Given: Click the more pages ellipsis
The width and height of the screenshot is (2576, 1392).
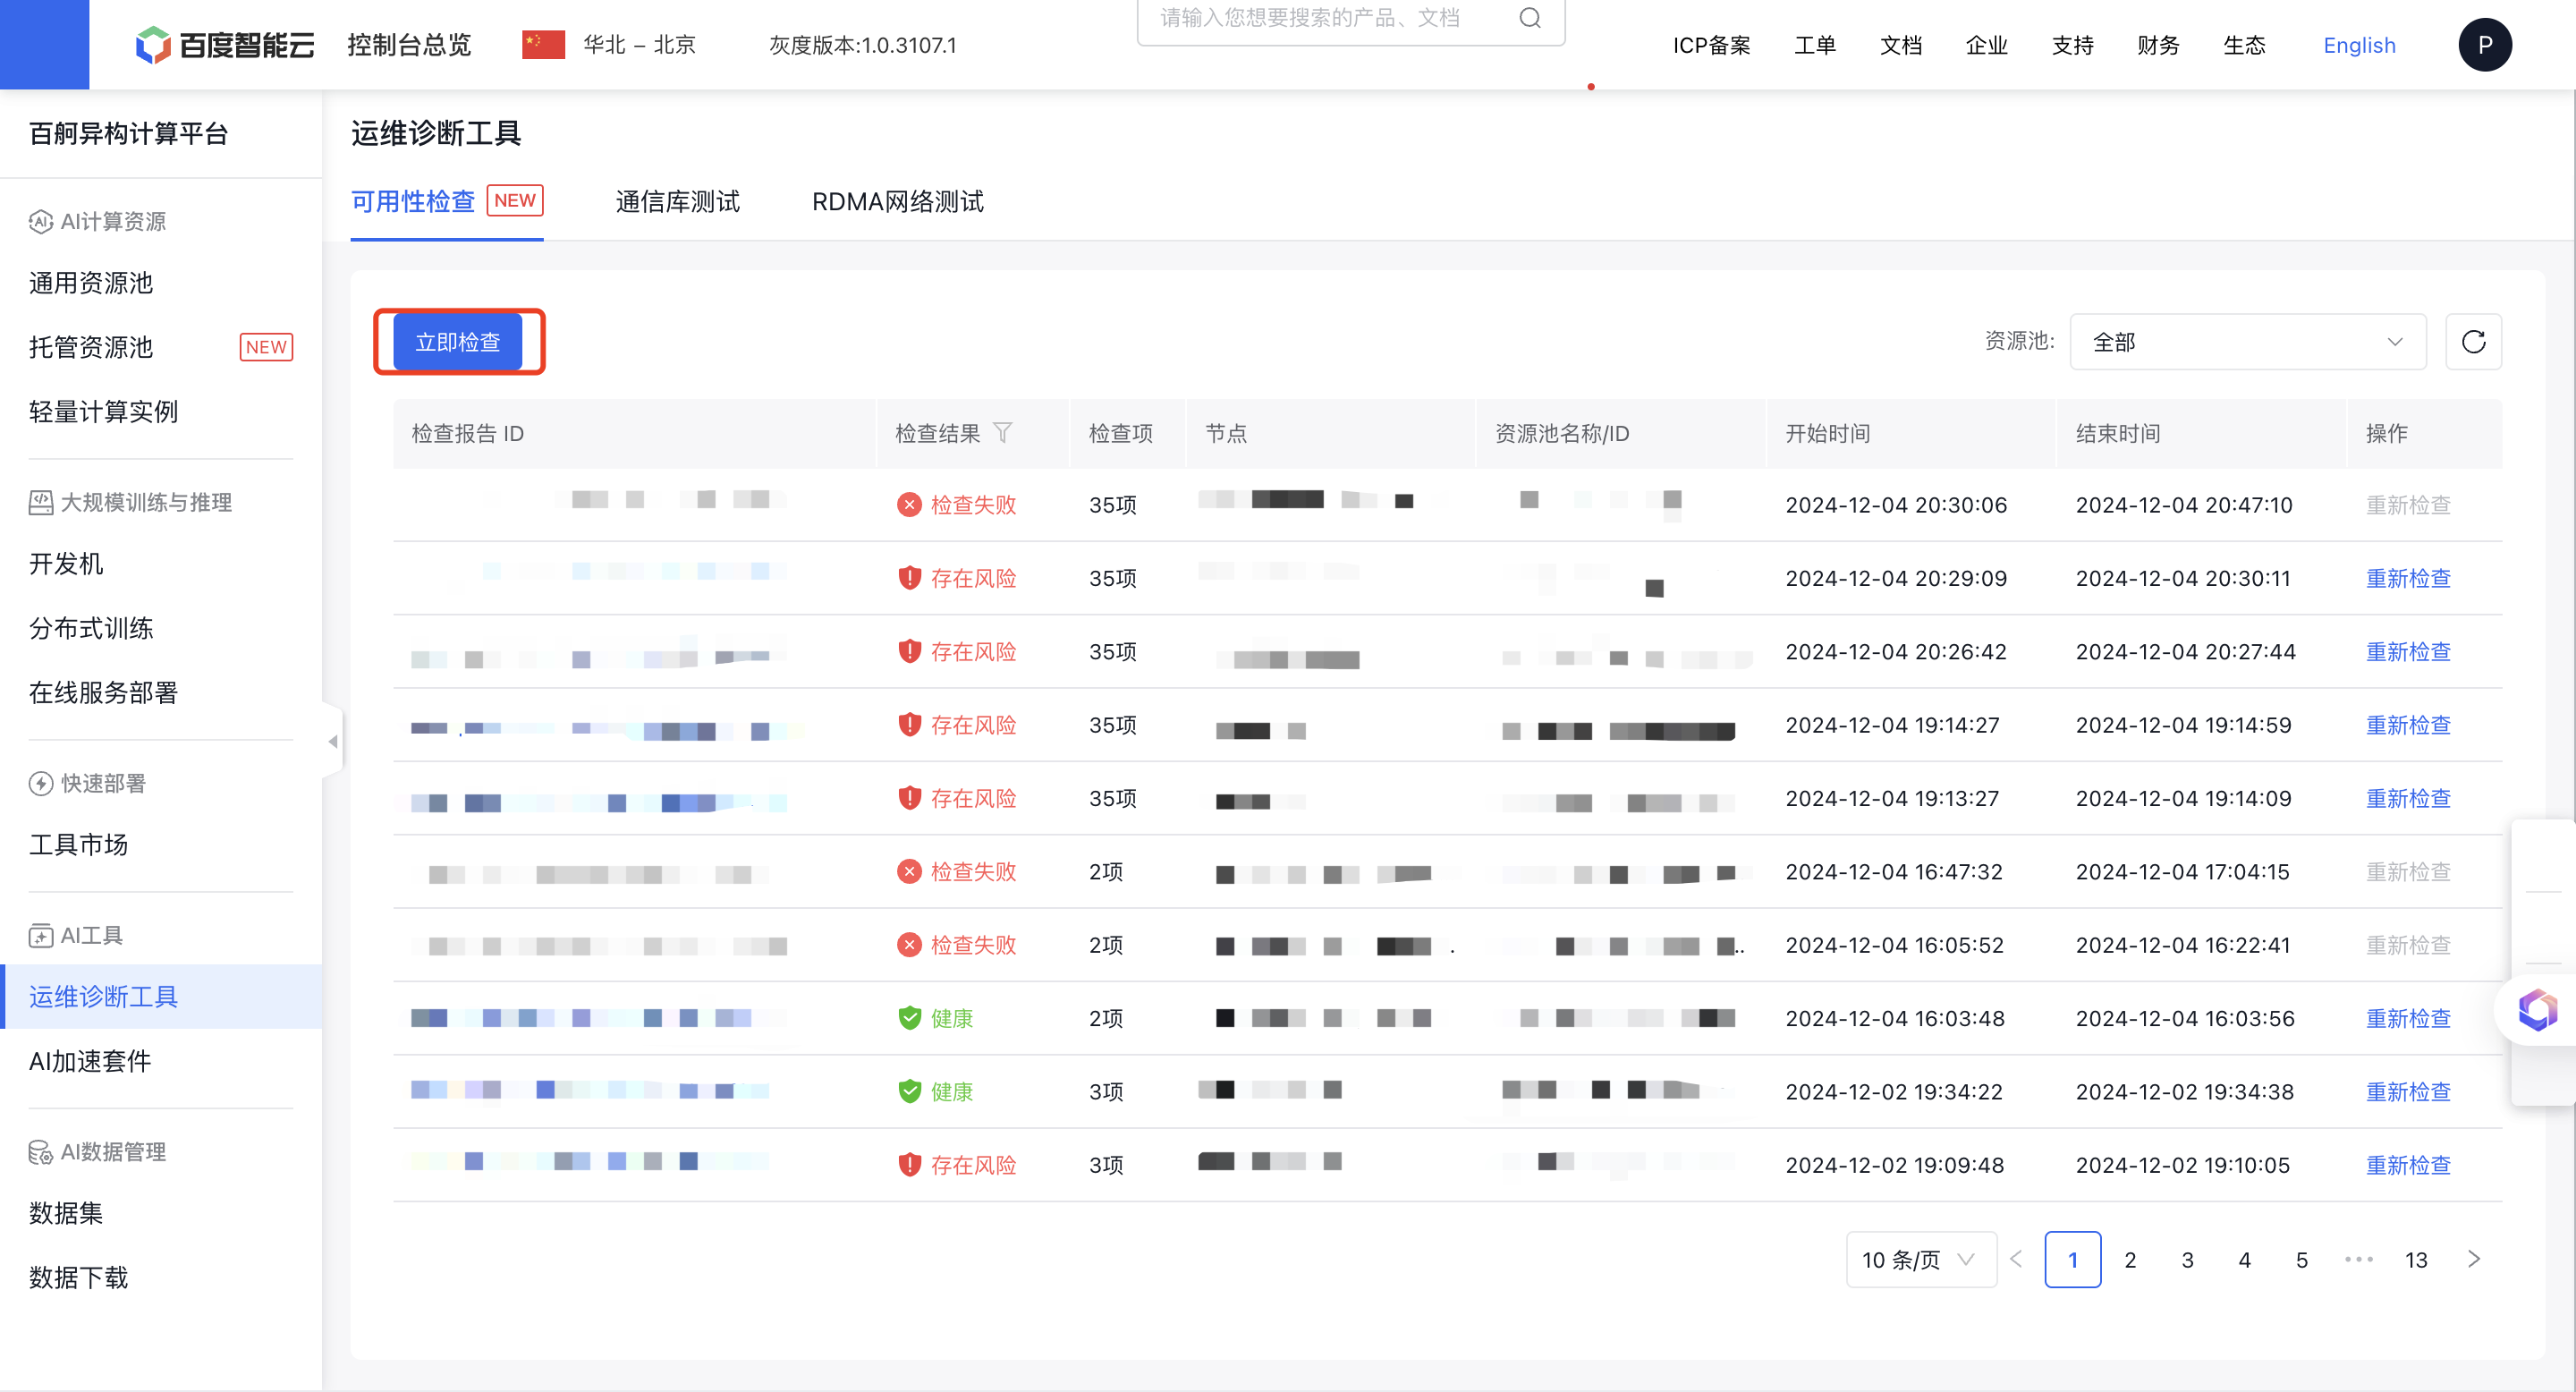Looking at the screenshot, I should pos(2358,1259).
